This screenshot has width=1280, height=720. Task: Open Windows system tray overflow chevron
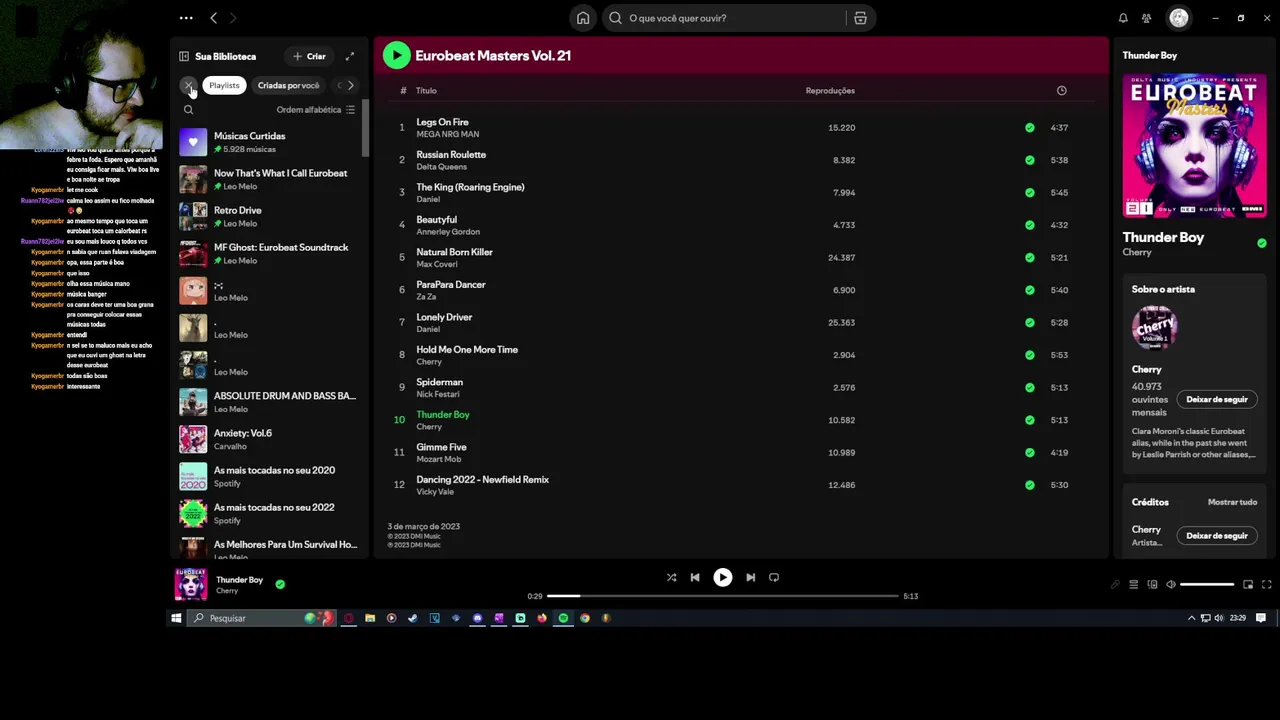1191,618
